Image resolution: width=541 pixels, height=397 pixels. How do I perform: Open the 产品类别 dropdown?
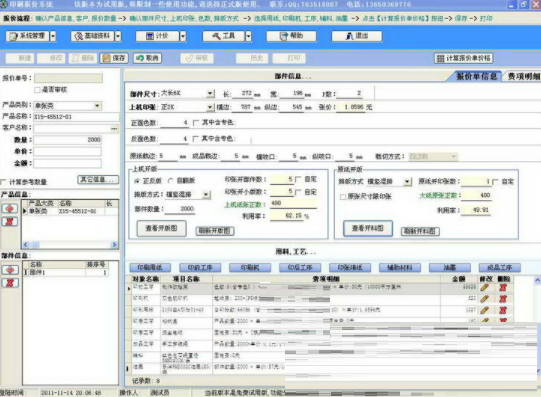(98, 106)
